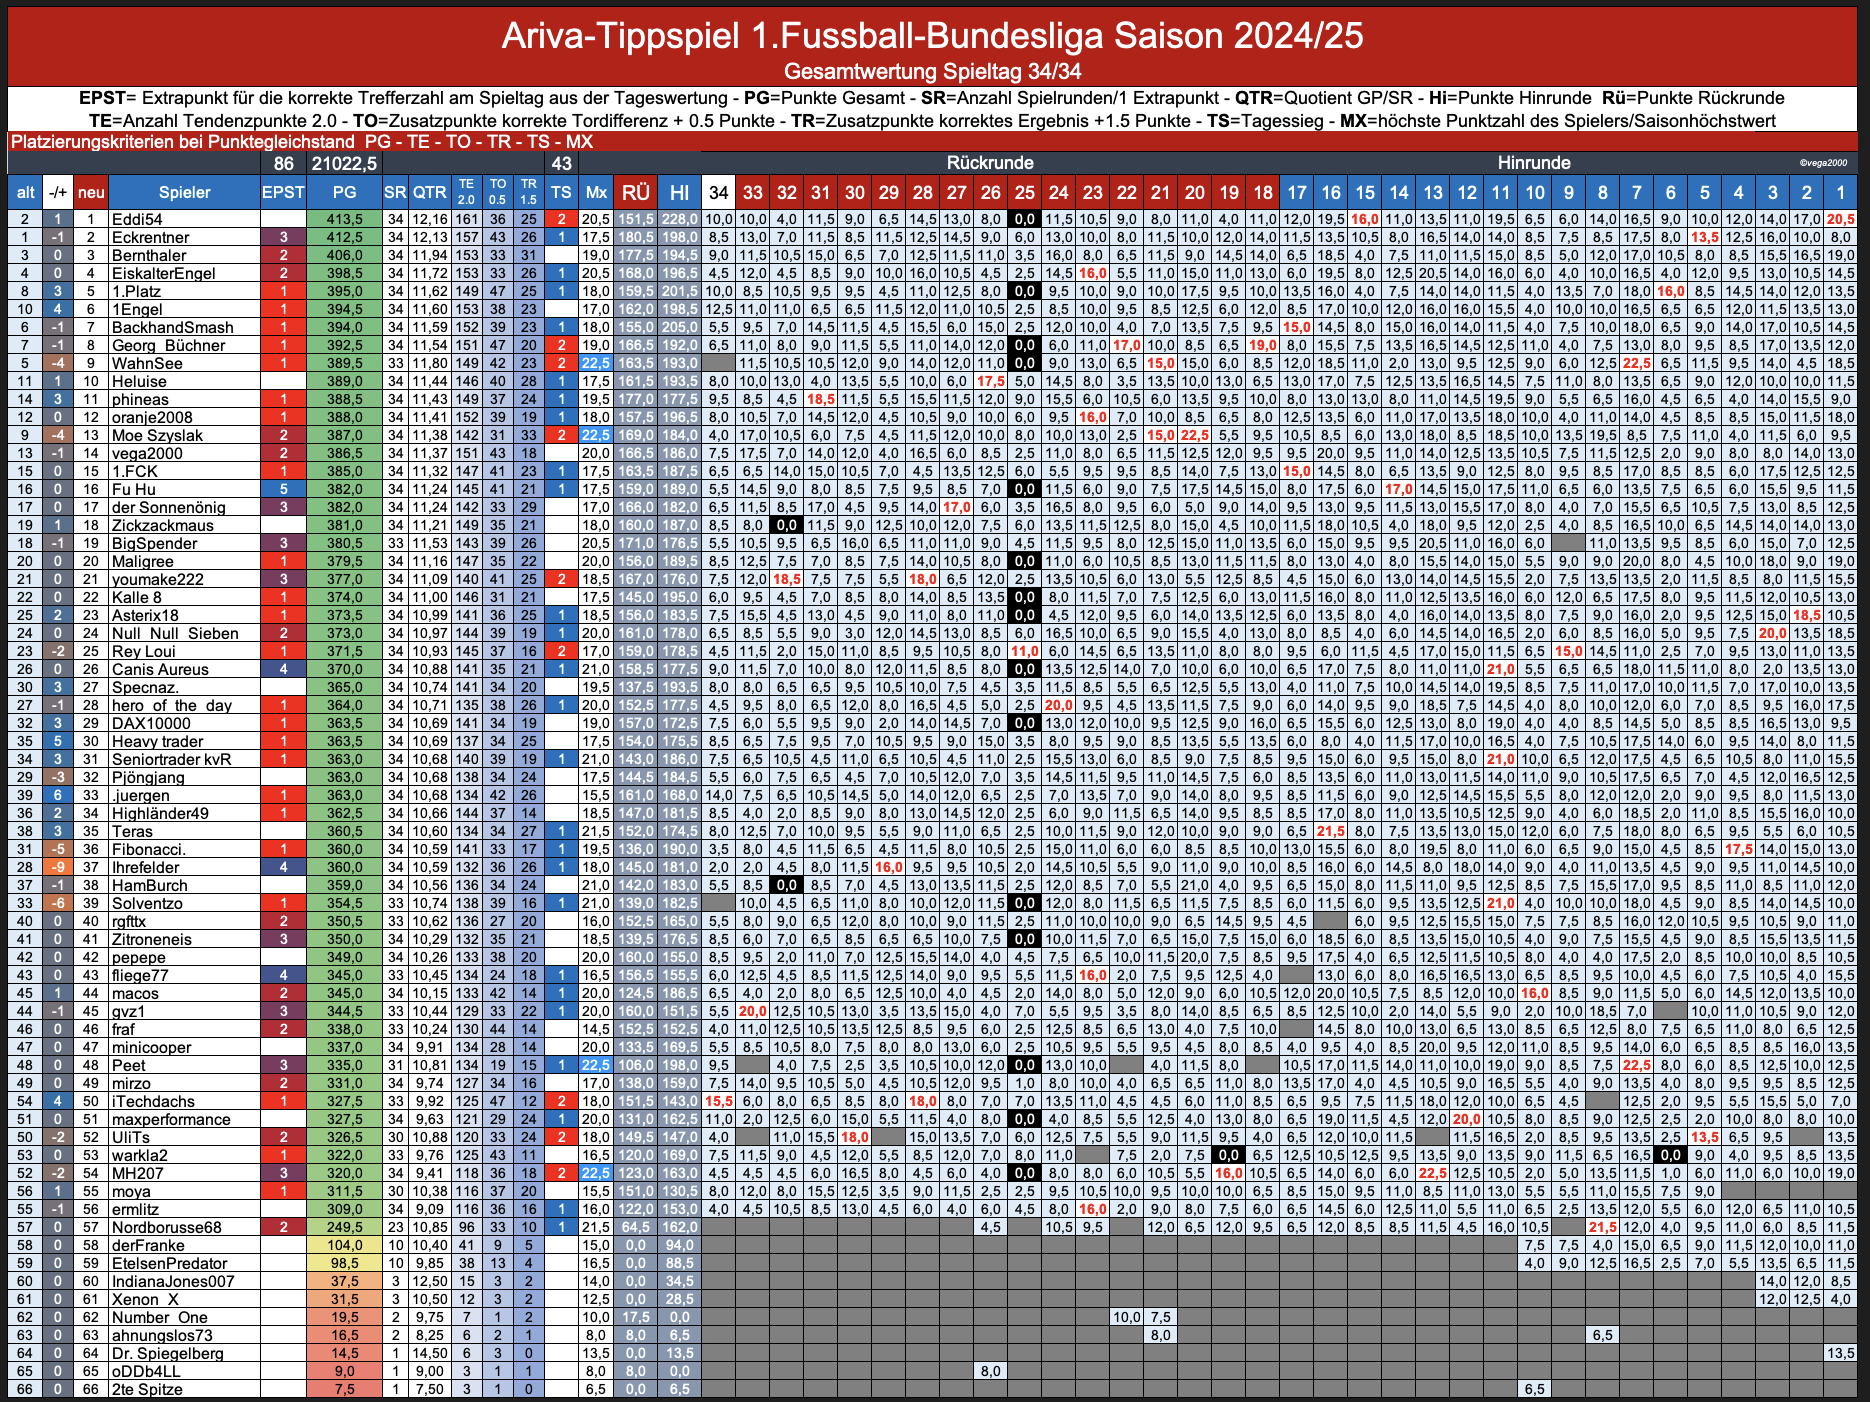Select player name 'Highländer49'
The height and width of the screenshot is (1402, 1870).
pos(160,813)
